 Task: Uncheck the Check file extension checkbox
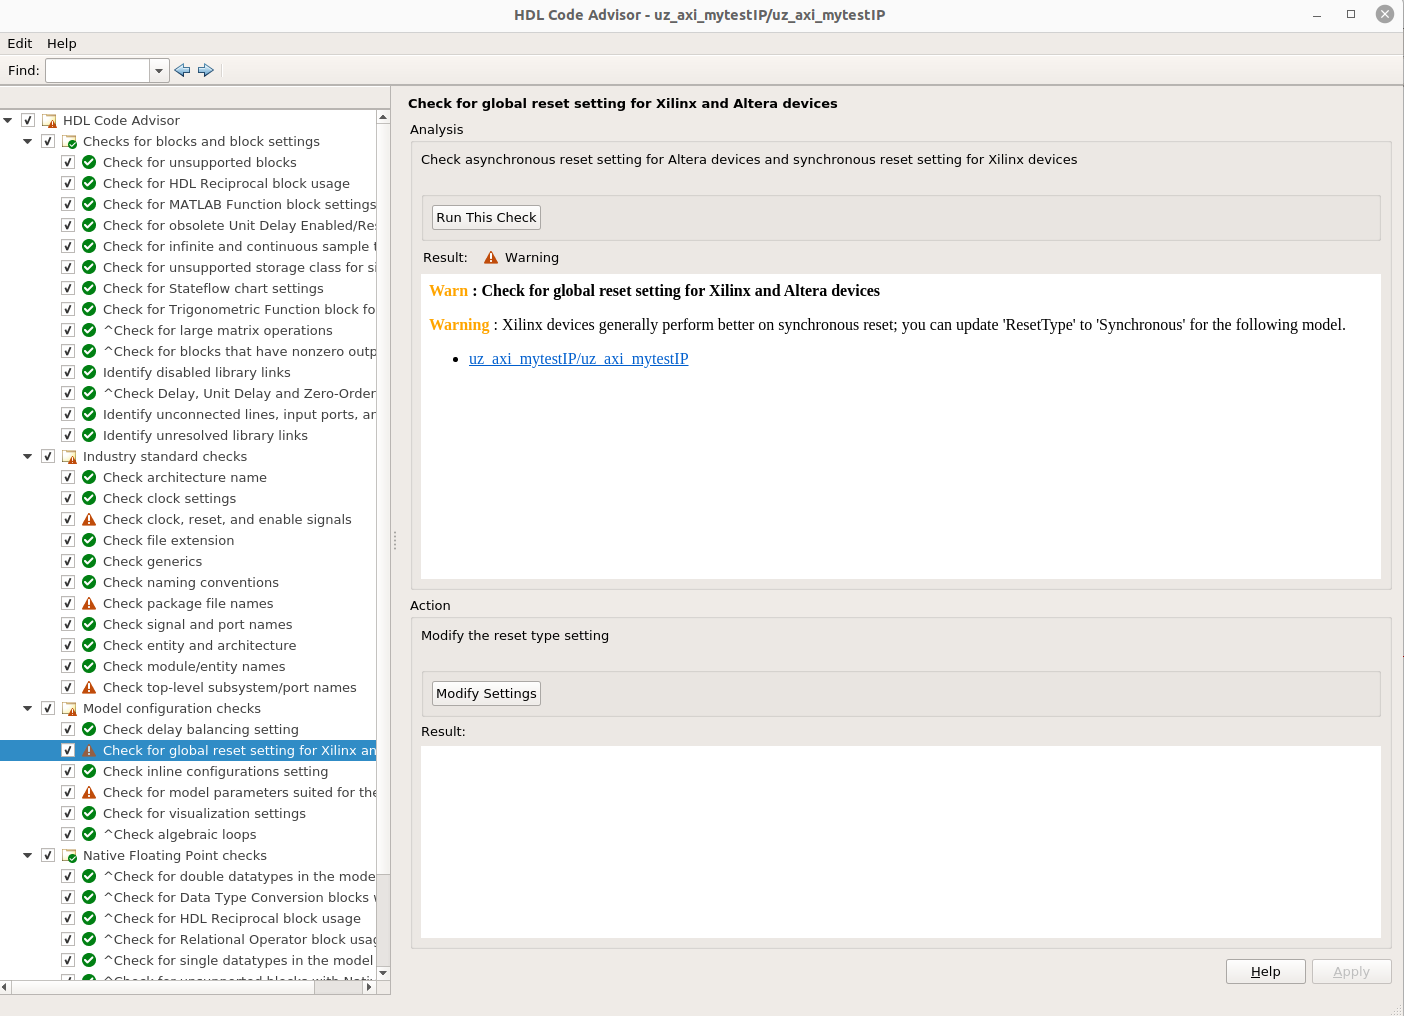[68, 541]
